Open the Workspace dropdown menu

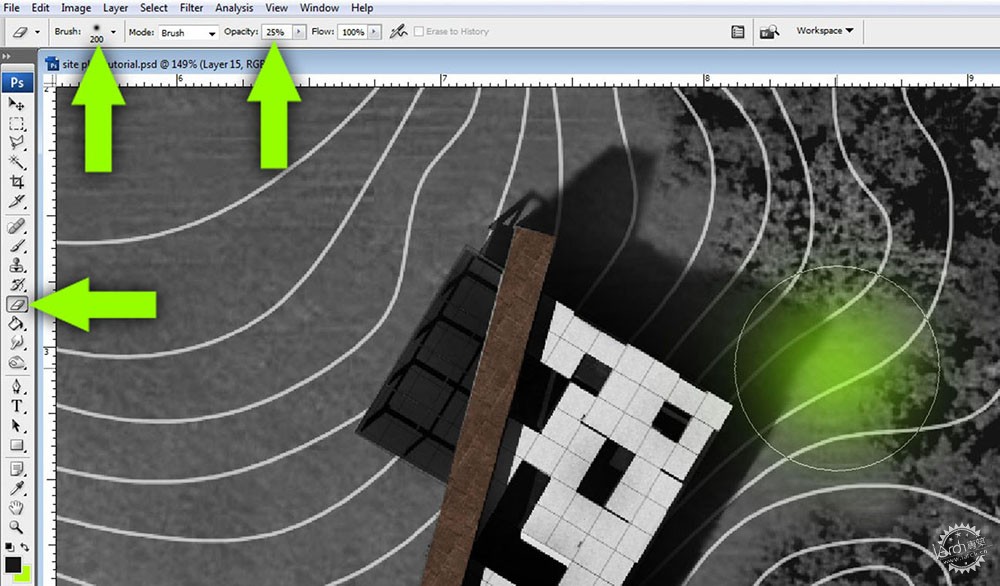825,31
